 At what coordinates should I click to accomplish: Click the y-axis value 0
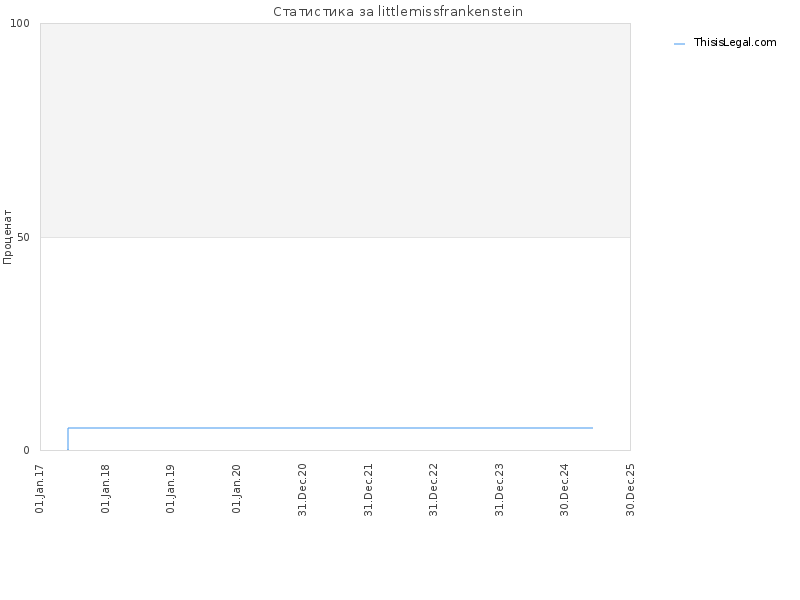[x=27, y=451]
